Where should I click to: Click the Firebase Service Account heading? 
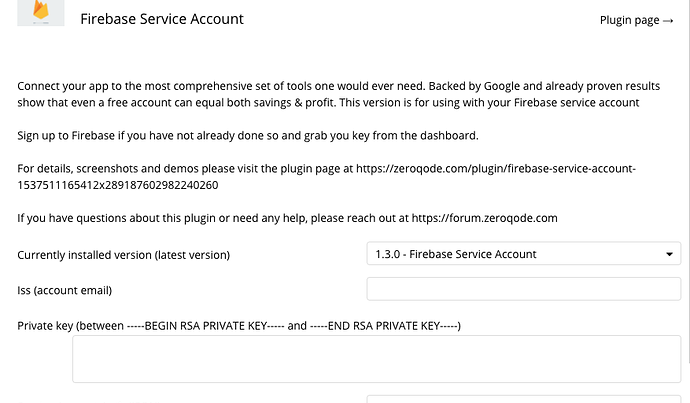point(162,19)
